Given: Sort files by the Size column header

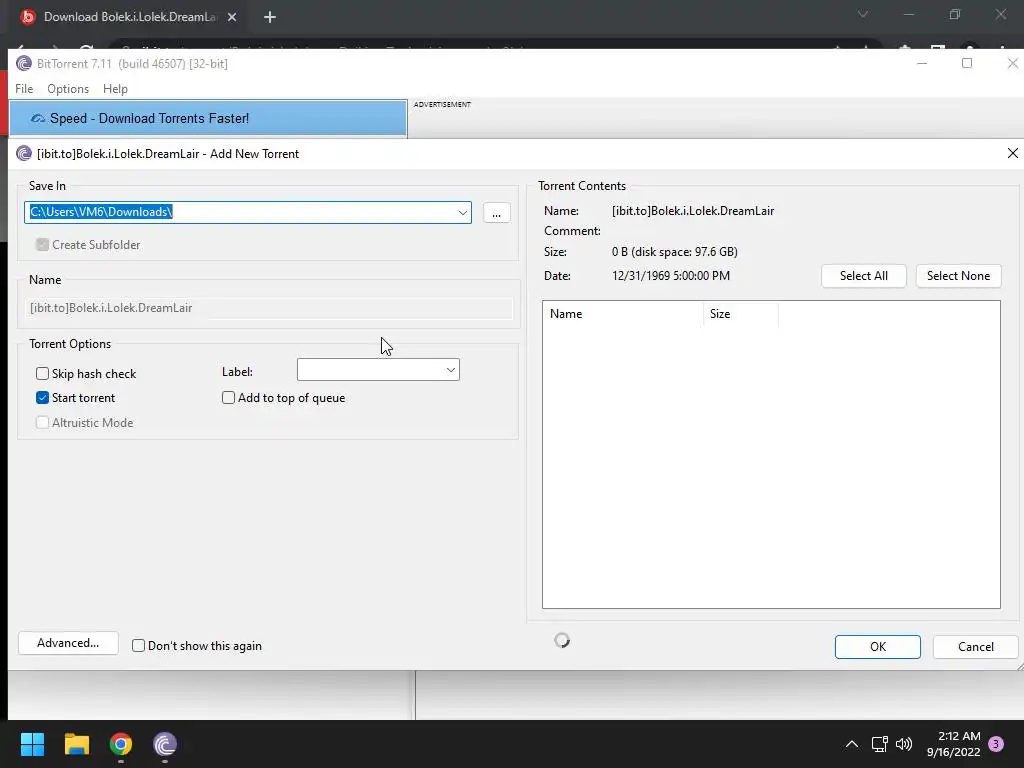Looking at the screenshot, I should 741,314.
